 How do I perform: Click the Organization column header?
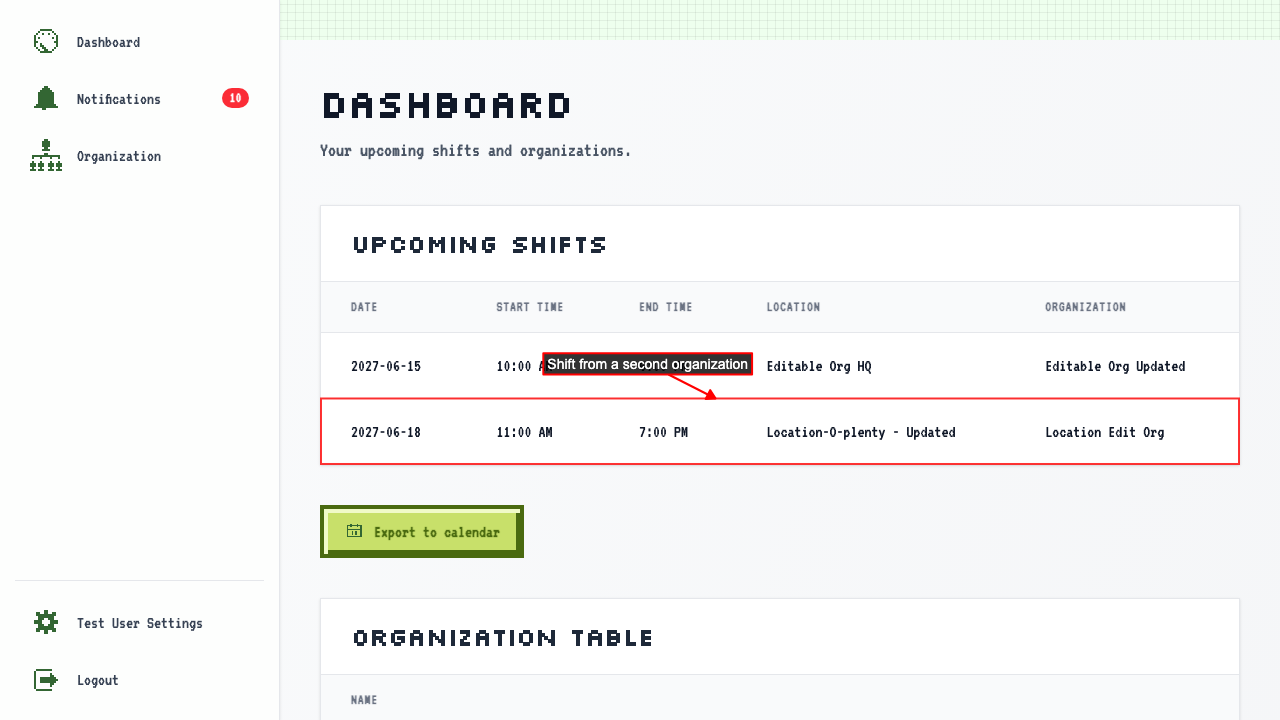click(x=1085, y=307)
